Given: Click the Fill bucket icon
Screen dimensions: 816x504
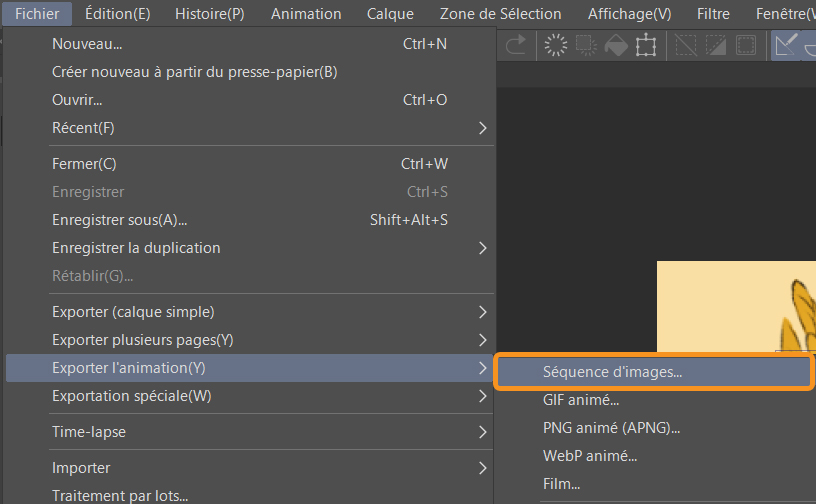Looking at the screenshot, I should click(616, 45).
